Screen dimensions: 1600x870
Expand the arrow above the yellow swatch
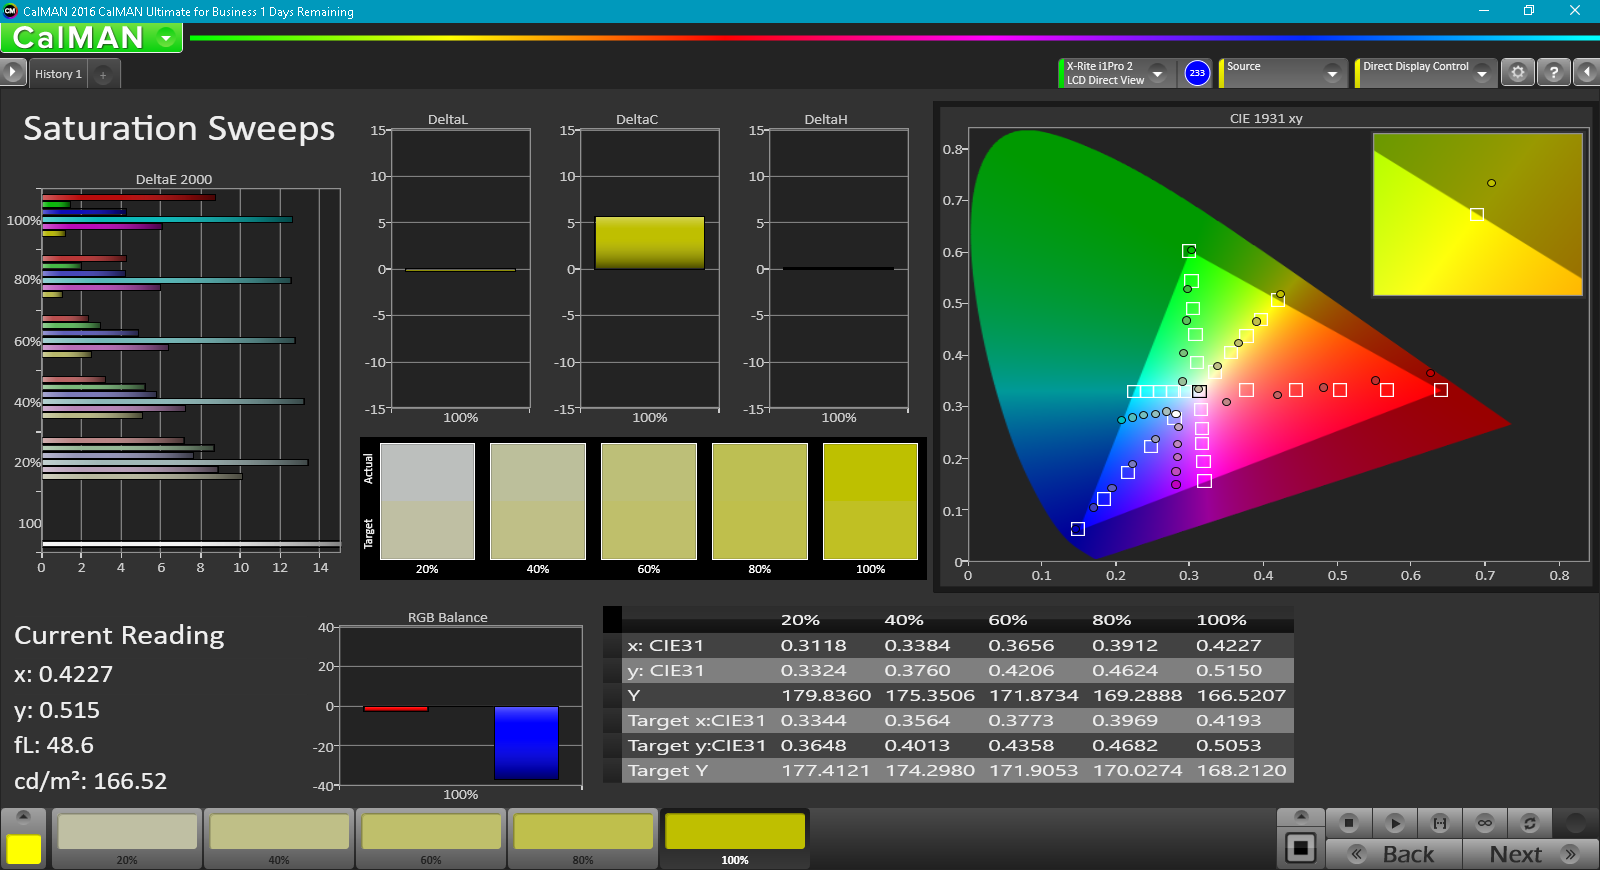click(x=24, y=816)
